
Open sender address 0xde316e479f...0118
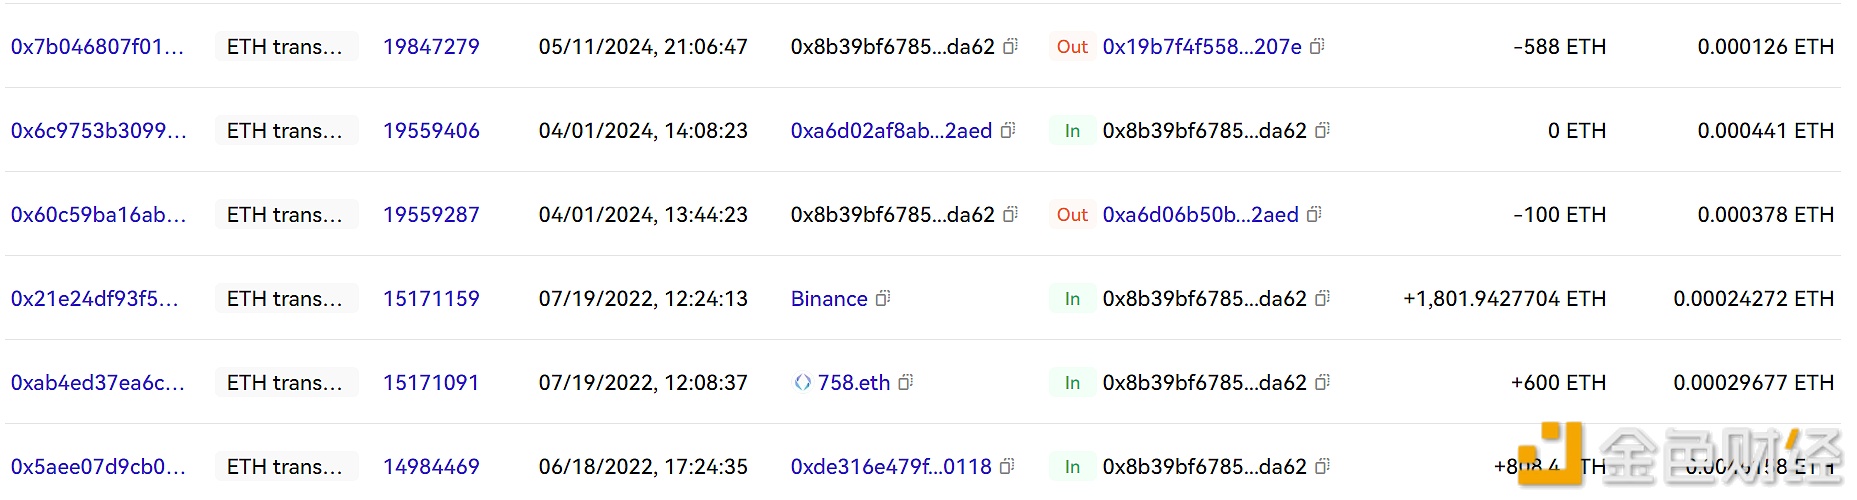[891, 466]
